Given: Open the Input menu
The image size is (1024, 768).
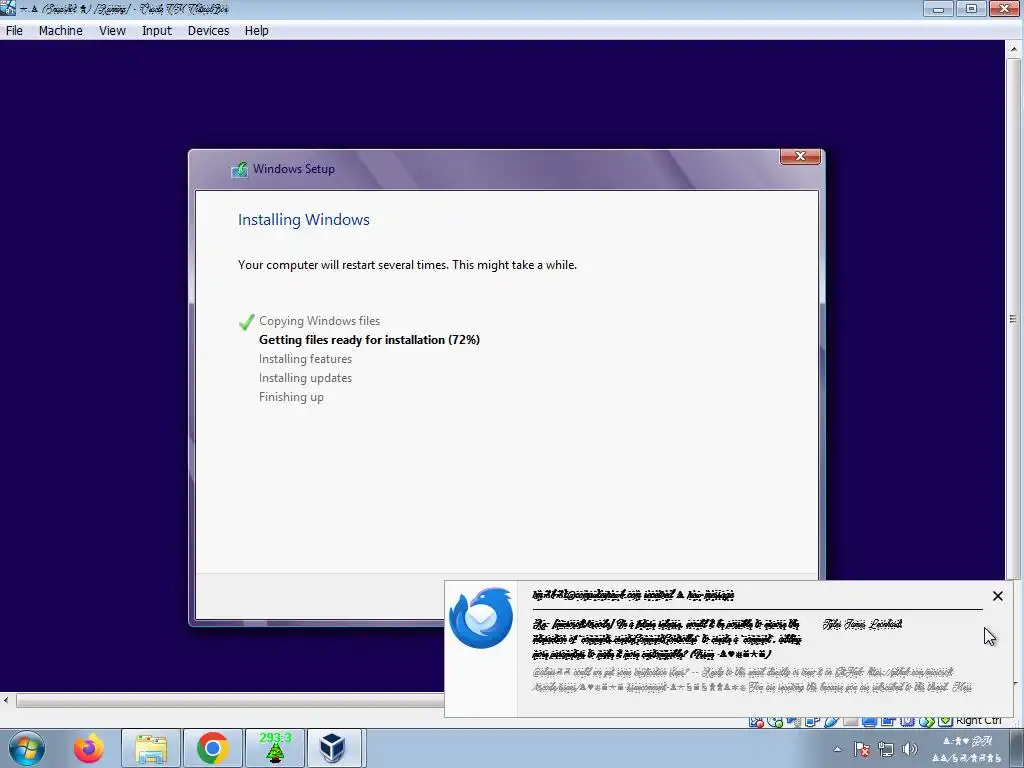Looking at the screenshot, I should (x=157, y=31).
